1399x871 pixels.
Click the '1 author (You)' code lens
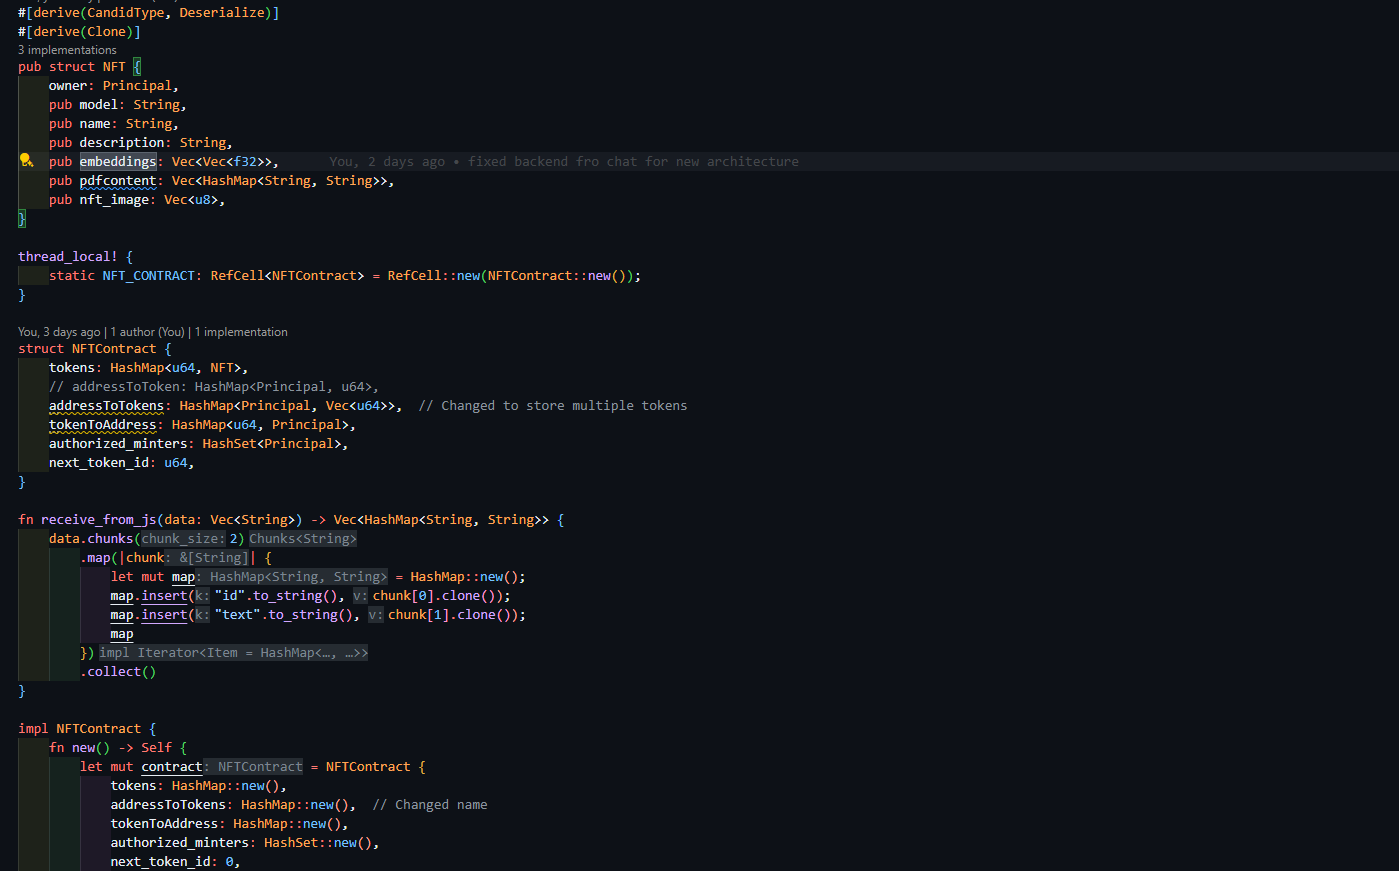click(x=148, y=332)
